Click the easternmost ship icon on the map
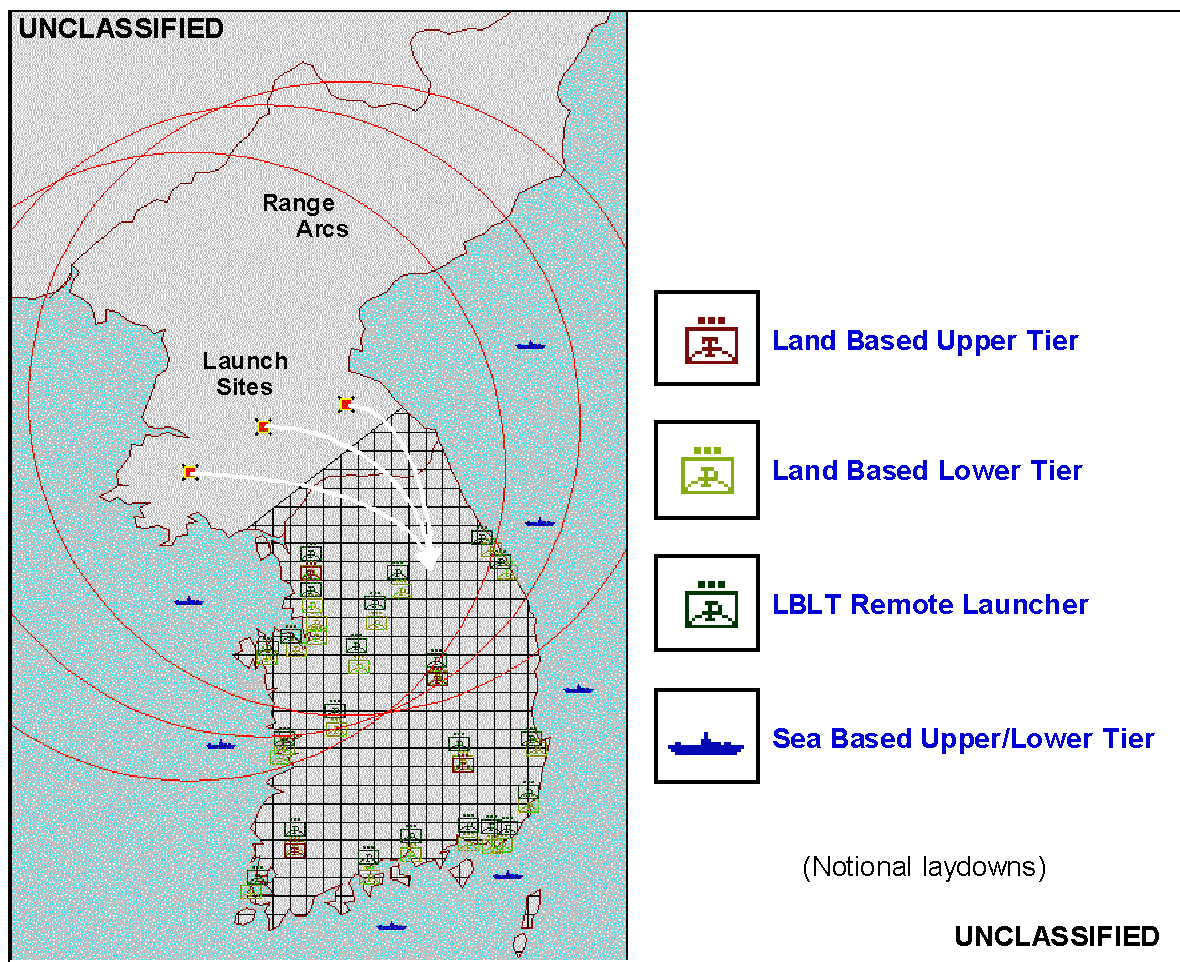 [578, 689]
